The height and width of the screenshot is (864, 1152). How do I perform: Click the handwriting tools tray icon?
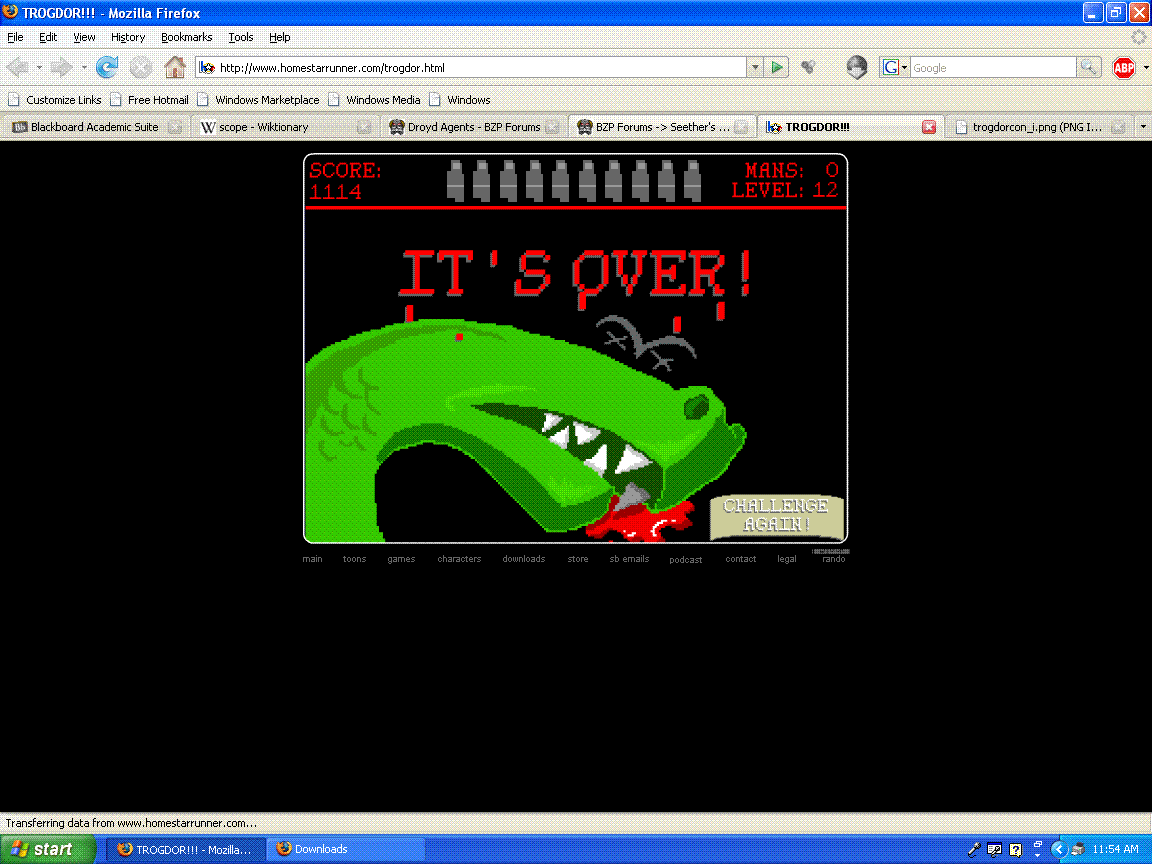click(x=994, y=849)
